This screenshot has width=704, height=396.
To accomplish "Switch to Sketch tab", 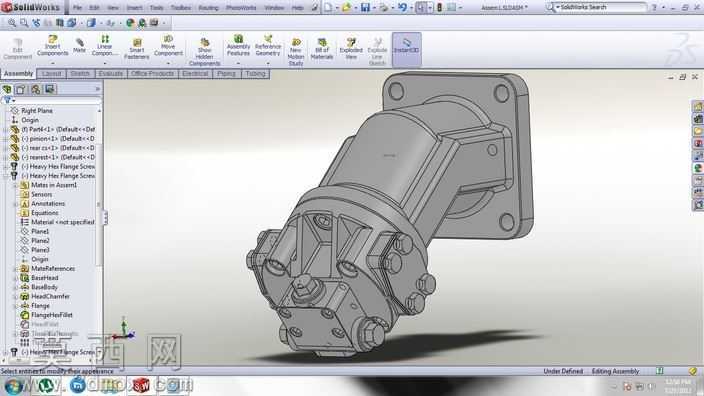I will pos(80,74).
